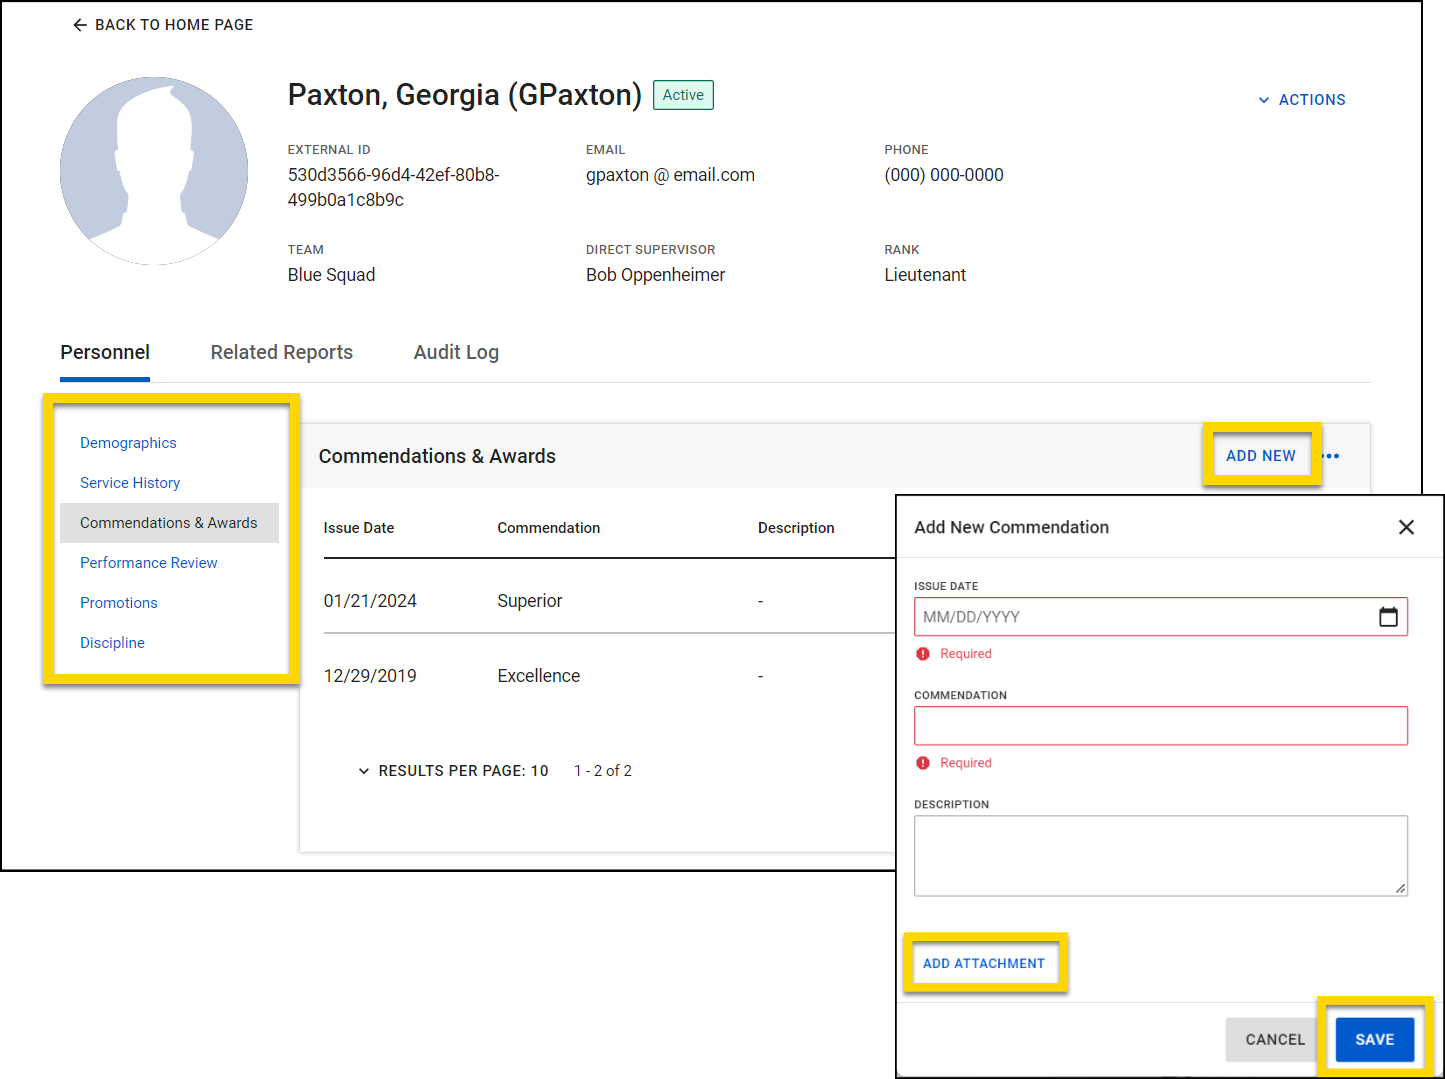Image resolution: width=1445 pixels, height=1079 pixels.
Task: Open the Audit Log tab
Action: click(456, 352)
